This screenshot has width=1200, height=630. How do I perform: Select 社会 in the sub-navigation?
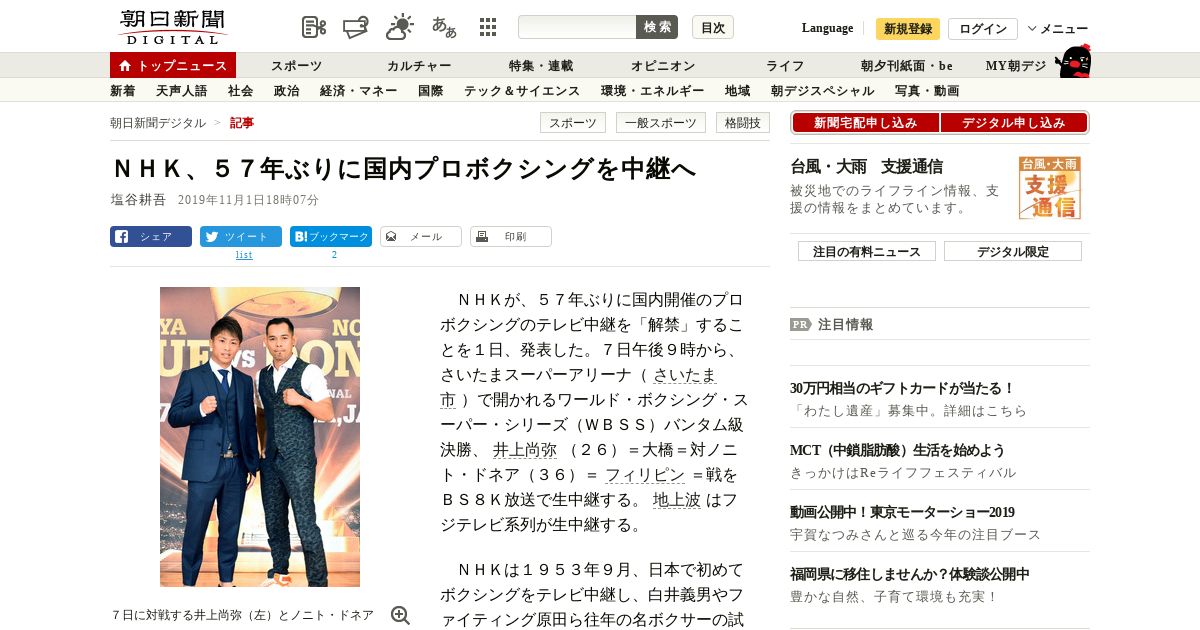pyautogui.click(x=240, y=91)
